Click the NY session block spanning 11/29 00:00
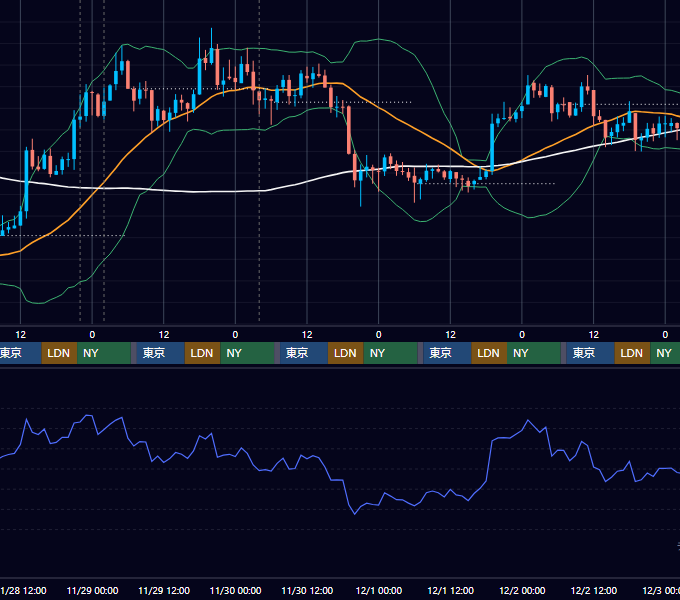 click(x=104, y=353)
